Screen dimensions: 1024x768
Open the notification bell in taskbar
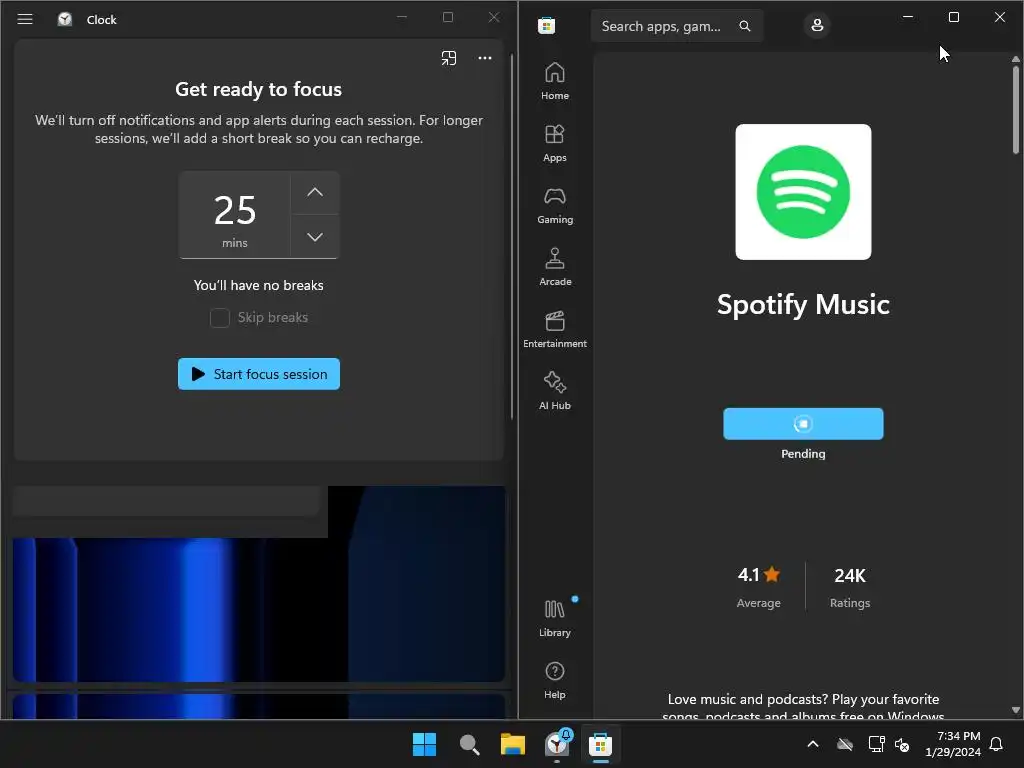[x=996, y=744]
